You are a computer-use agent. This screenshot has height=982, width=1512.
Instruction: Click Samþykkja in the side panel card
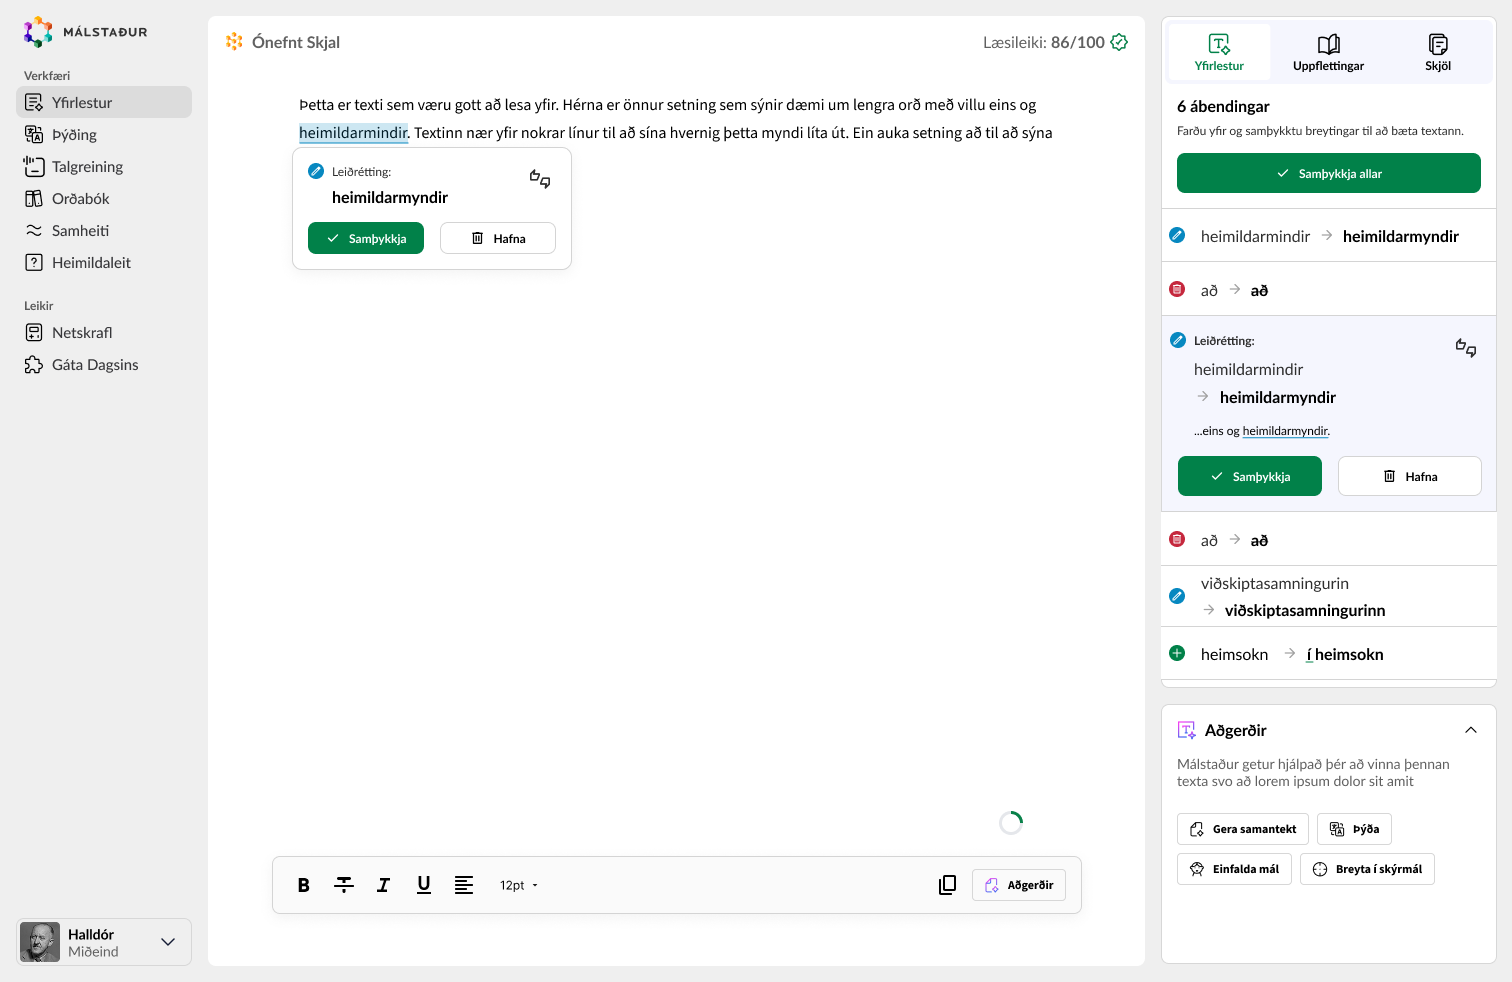[x=1250, y=476]
